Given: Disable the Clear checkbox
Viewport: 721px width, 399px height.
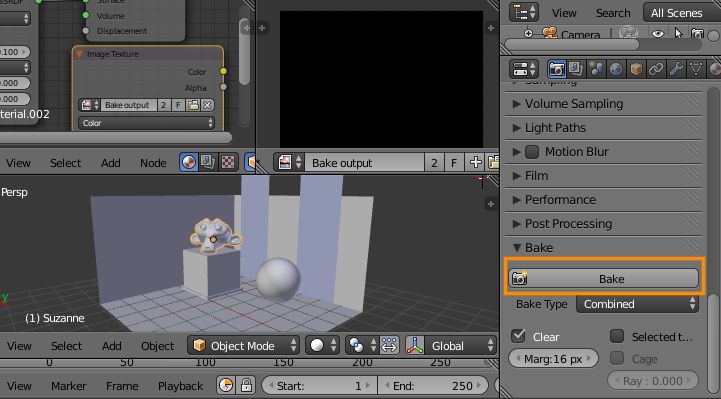Looking at the screenshot, I should coord(518,336).
